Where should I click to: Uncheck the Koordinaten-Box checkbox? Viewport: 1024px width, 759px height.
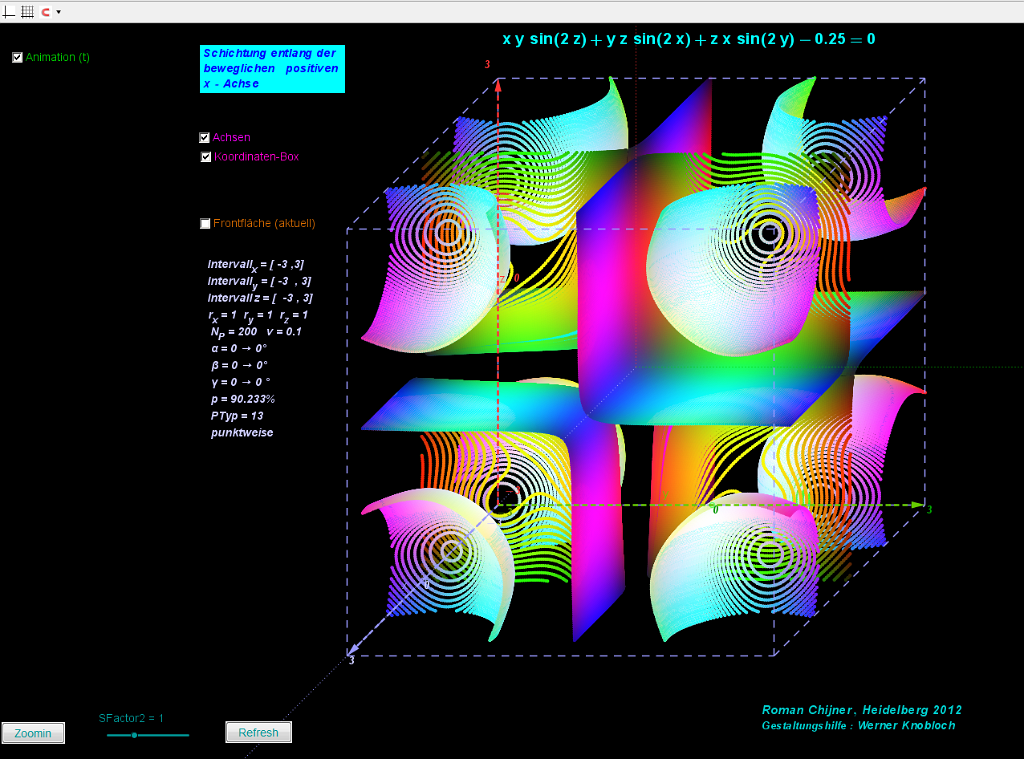[205, 157]
